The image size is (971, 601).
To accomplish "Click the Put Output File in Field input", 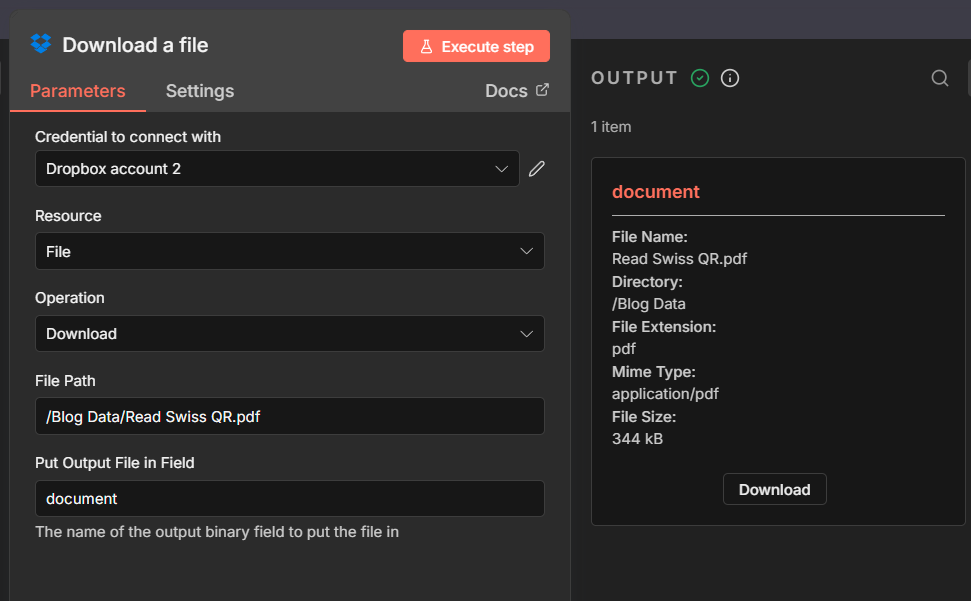I will (289, 498).
